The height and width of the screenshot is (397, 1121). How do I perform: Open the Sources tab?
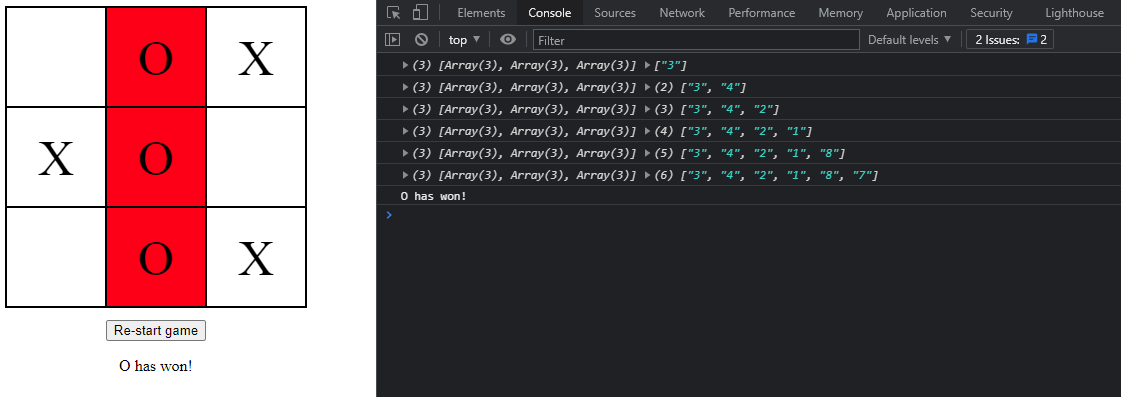click(x=615, y=13)
